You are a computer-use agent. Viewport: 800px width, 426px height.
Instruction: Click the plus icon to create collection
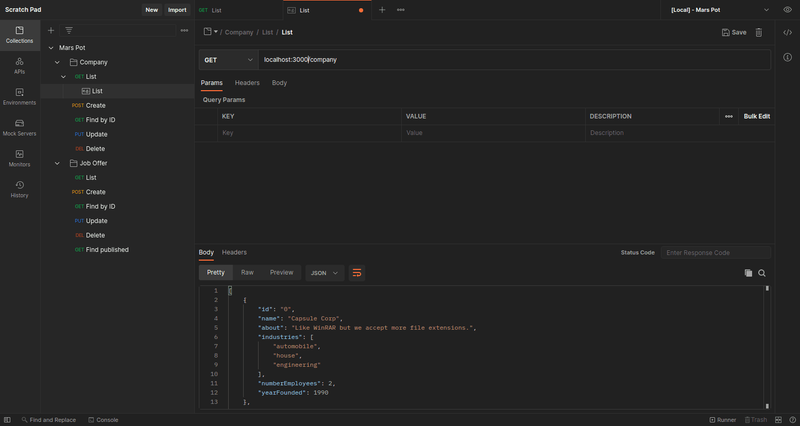pyautogui.click(x=51, y=31)
